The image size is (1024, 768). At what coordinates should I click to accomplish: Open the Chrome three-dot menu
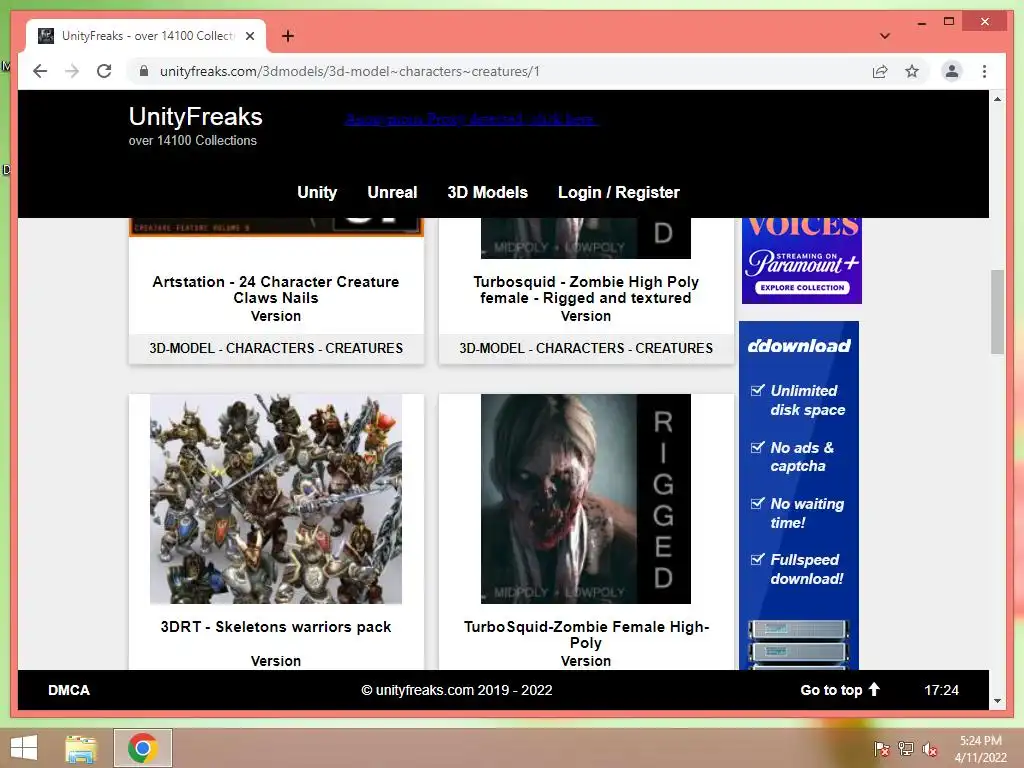pyautogui.click(x=984, y=71)
